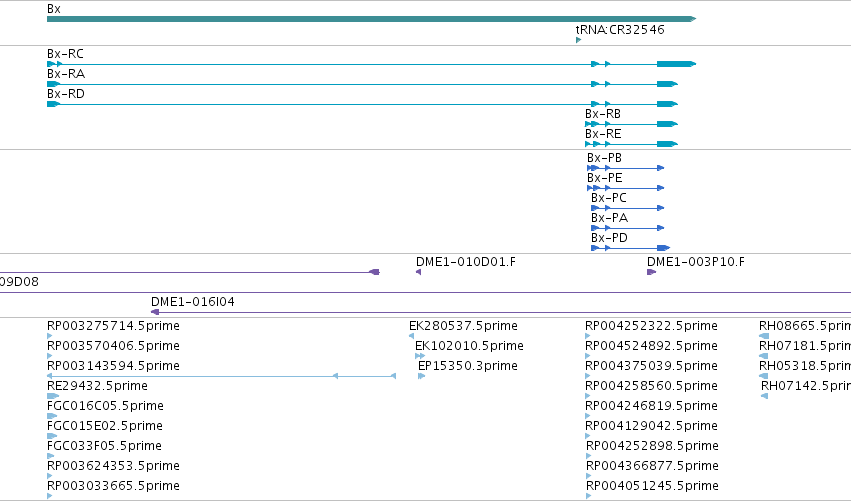The width and height of the screenshot is (851, 501).
Task: Click the Bx-RB last exon block
Action: click(x=667, y=124)
